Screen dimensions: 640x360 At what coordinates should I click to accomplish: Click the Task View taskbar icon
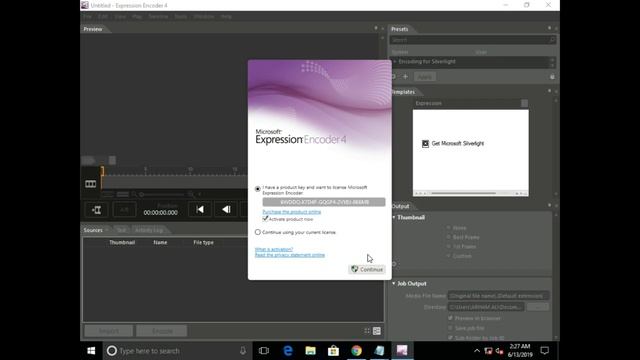264,351
